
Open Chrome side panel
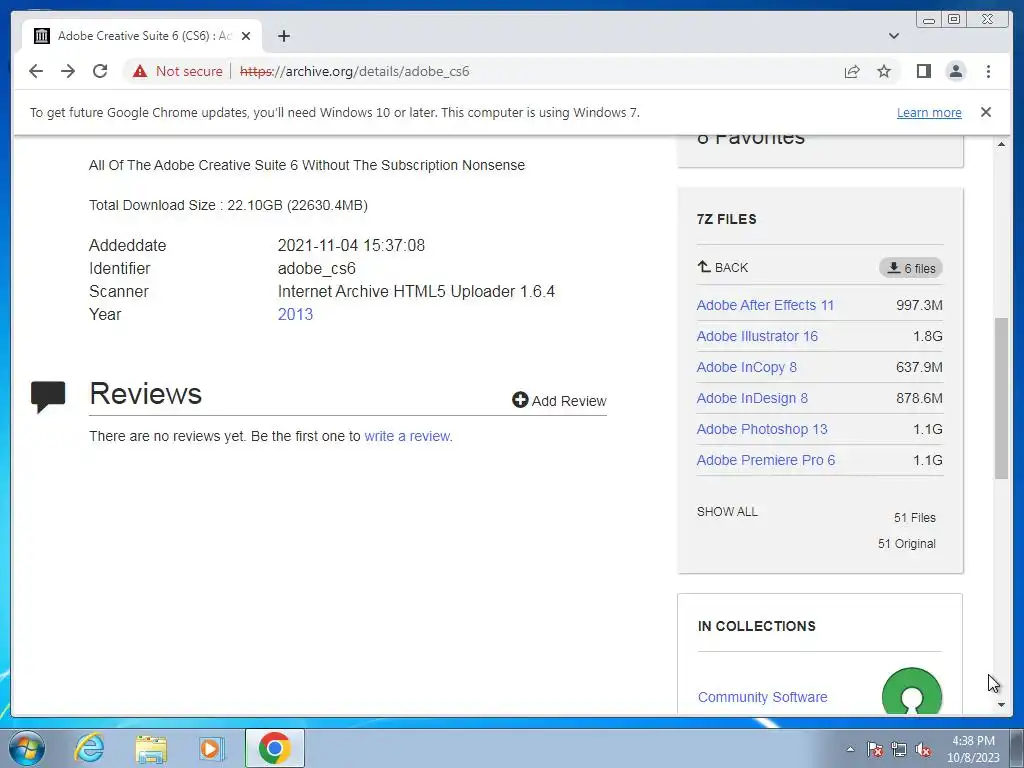pyautogui.click(x=923, y=71)
